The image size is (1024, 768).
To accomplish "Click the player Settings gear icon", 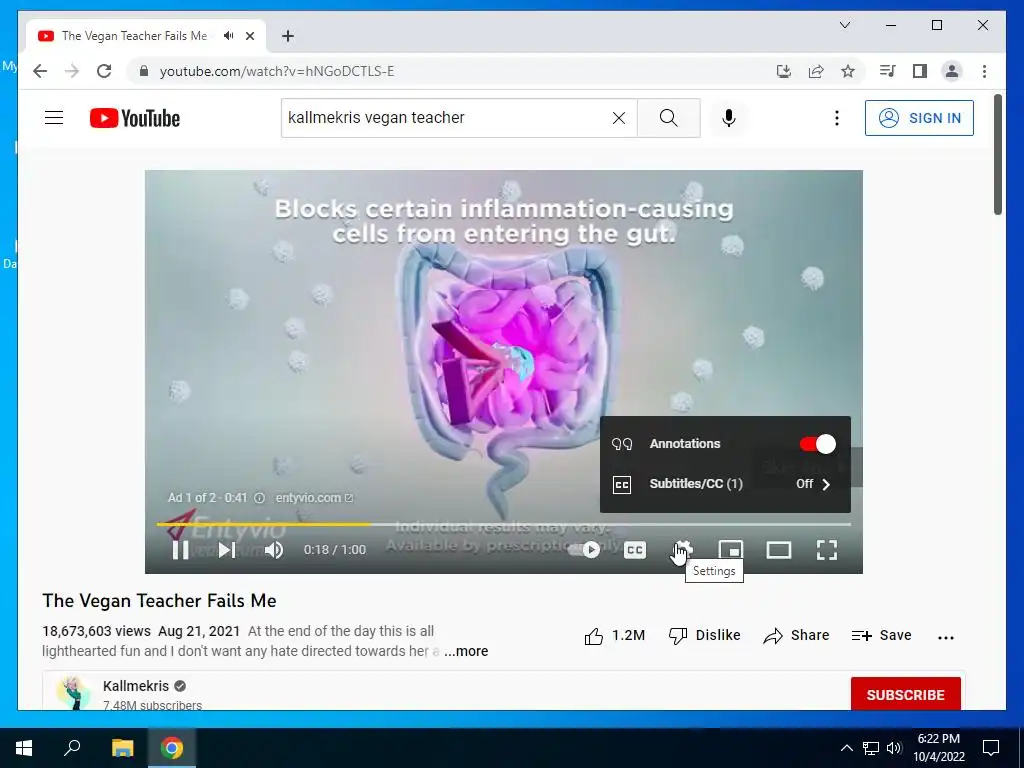I will tap(682, 550).
